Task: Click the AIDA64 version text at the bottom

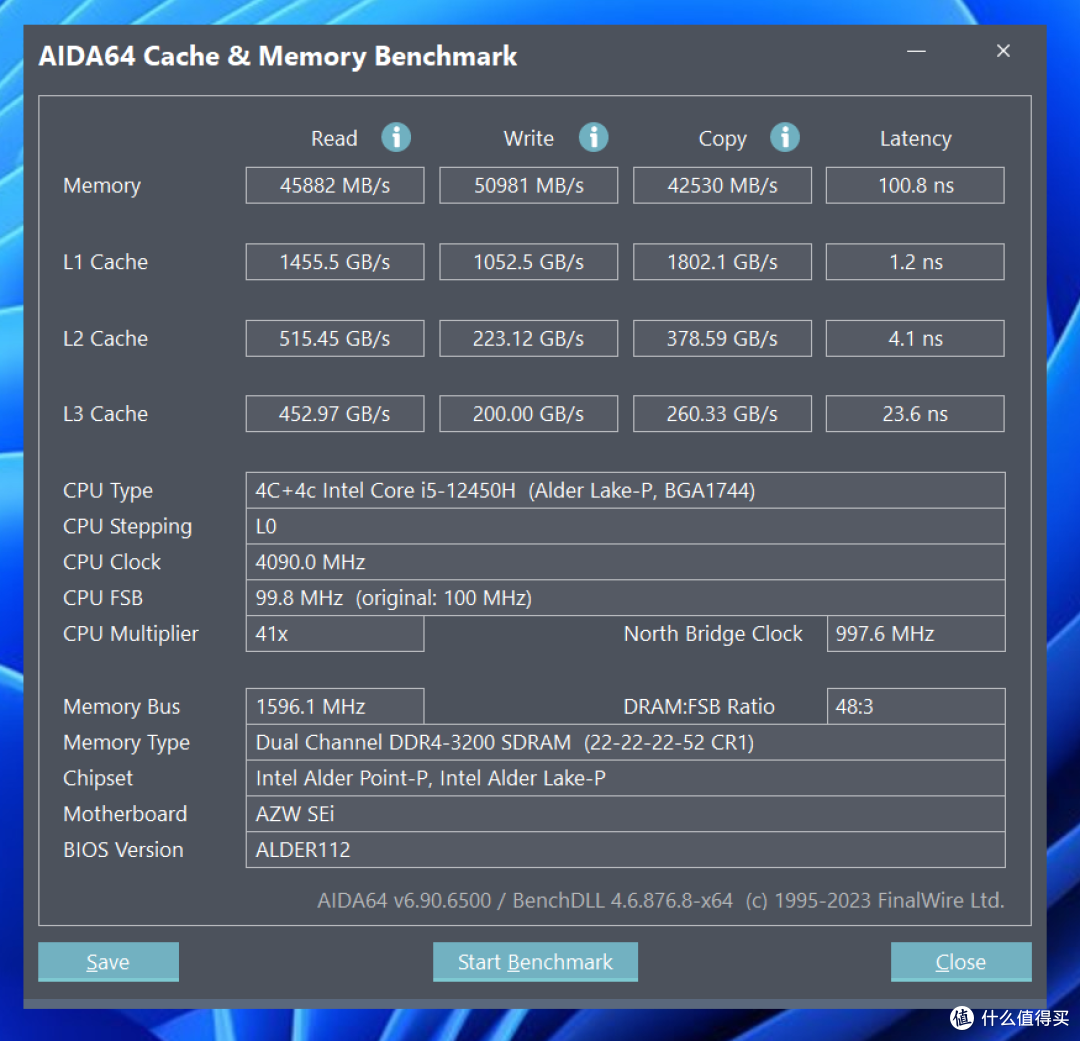Action: point(661,900)
